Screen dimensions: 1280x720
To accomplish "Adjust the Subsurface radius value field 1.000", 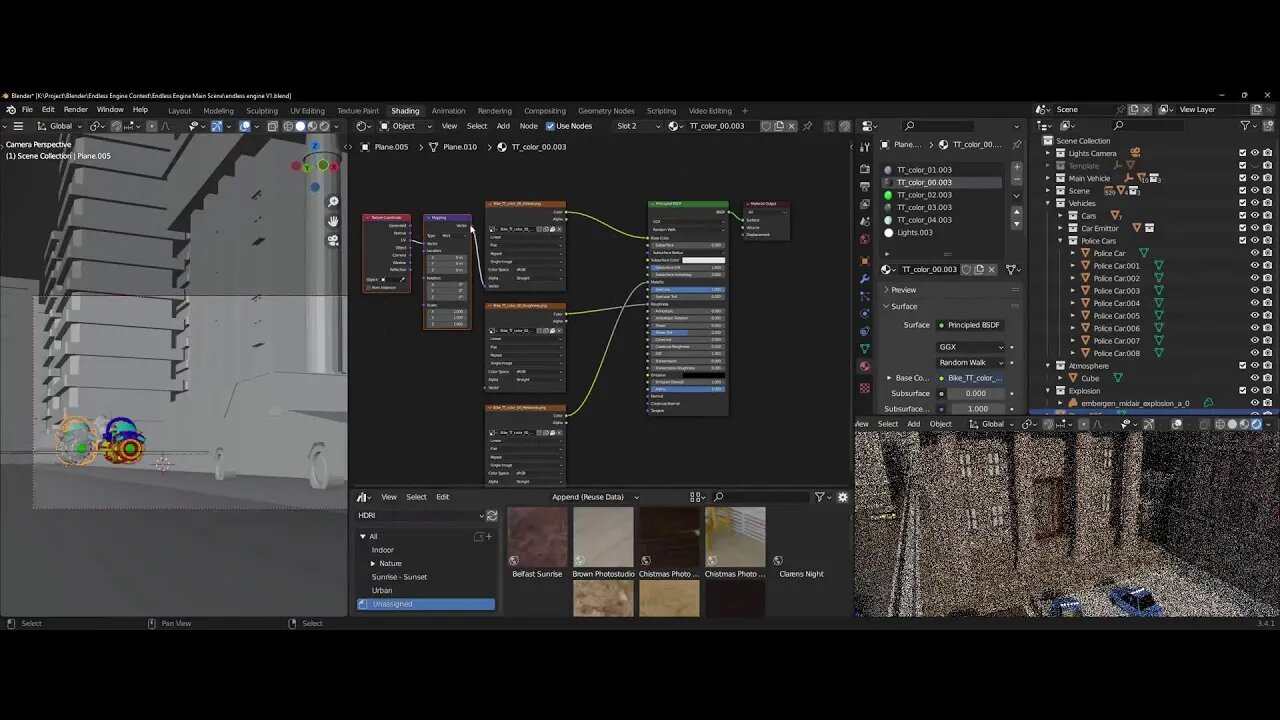I will 978,409.
